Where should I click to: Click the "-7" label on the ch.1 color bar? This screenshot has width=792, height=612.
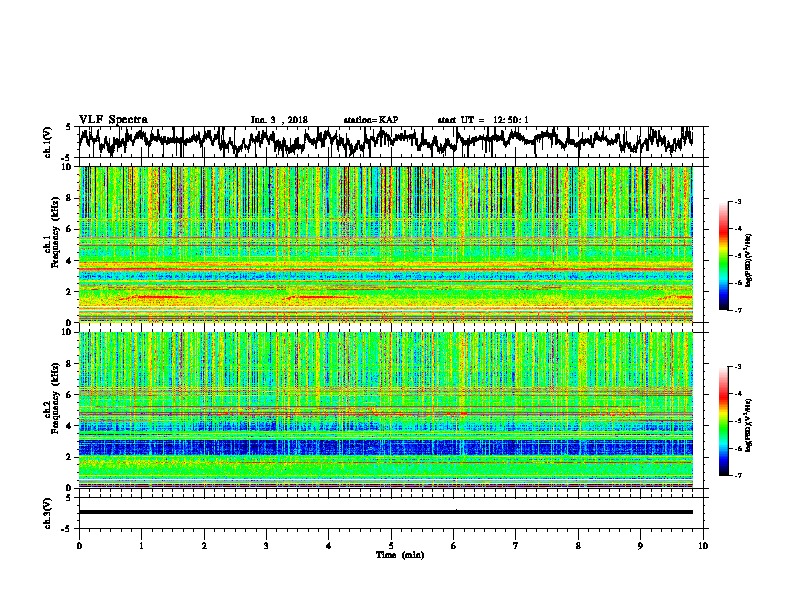tap(737, 310)
